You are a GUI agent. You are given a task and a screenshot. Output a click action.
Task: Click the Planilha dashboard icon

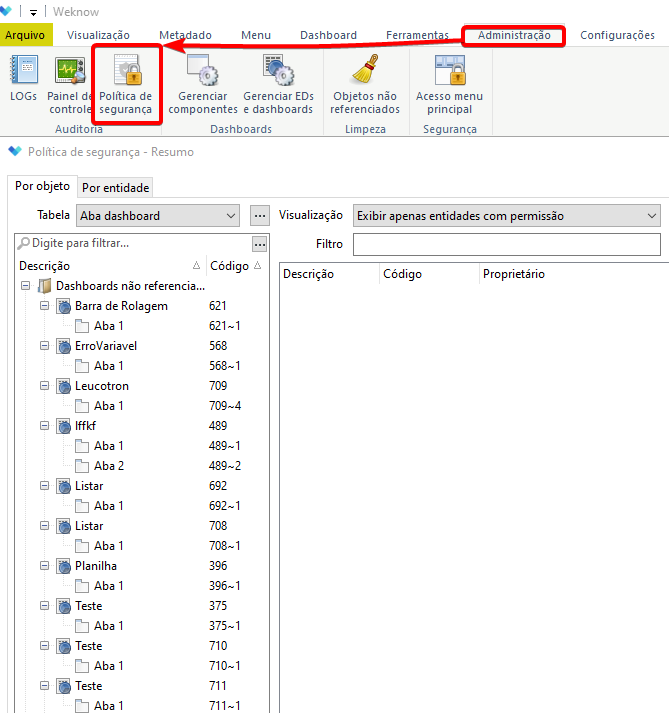click(x=64, y=566)
